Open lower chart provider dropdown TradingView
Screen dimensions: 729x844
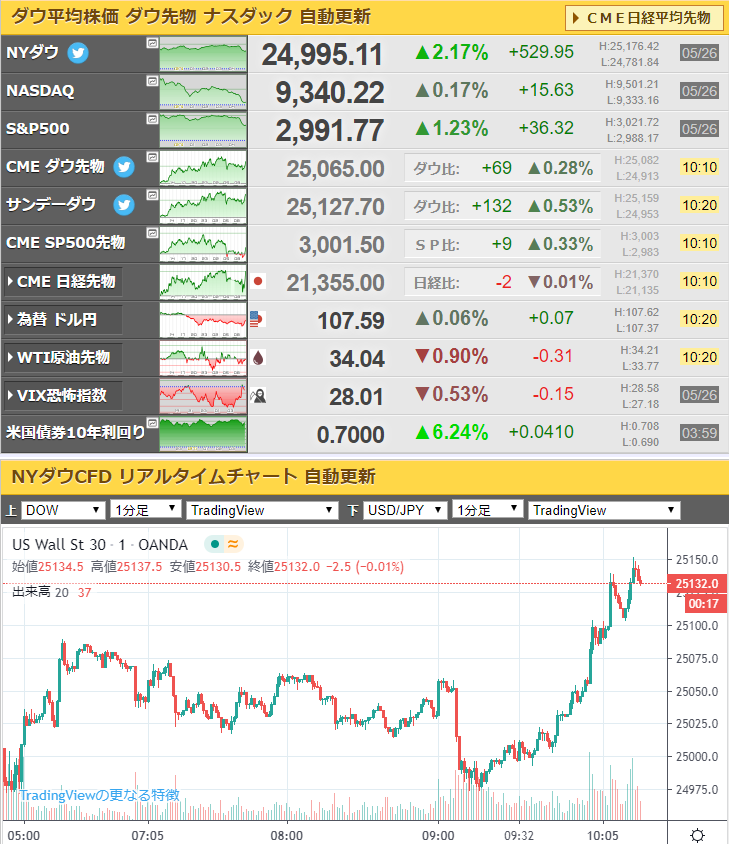(604, 510)
